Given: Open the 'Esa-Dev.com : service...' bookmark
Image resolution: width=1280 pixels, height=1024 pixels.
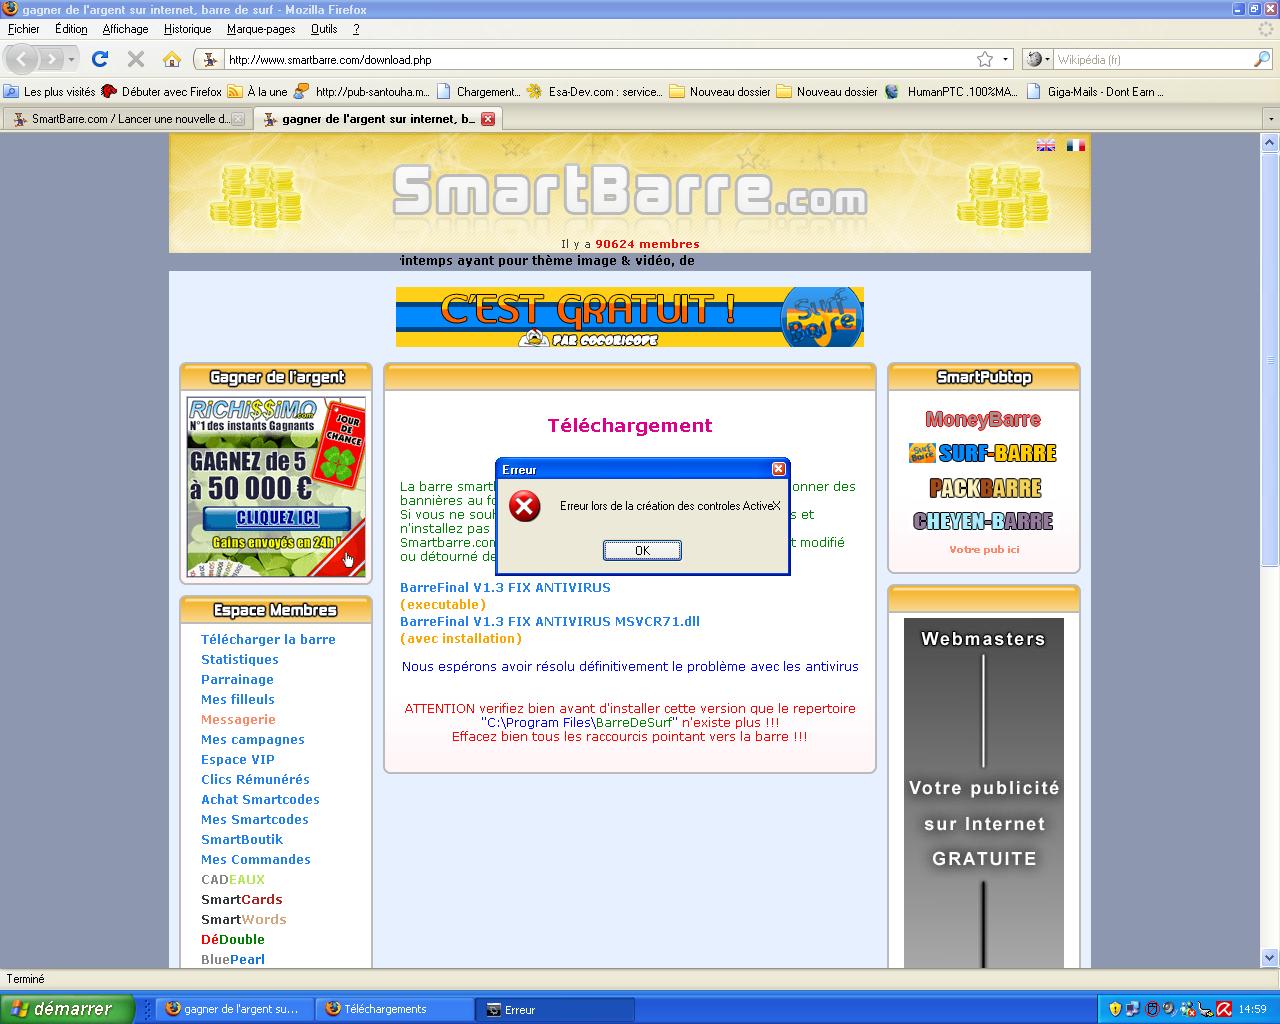Looking at the screenshot, I should tap(595, 91).
